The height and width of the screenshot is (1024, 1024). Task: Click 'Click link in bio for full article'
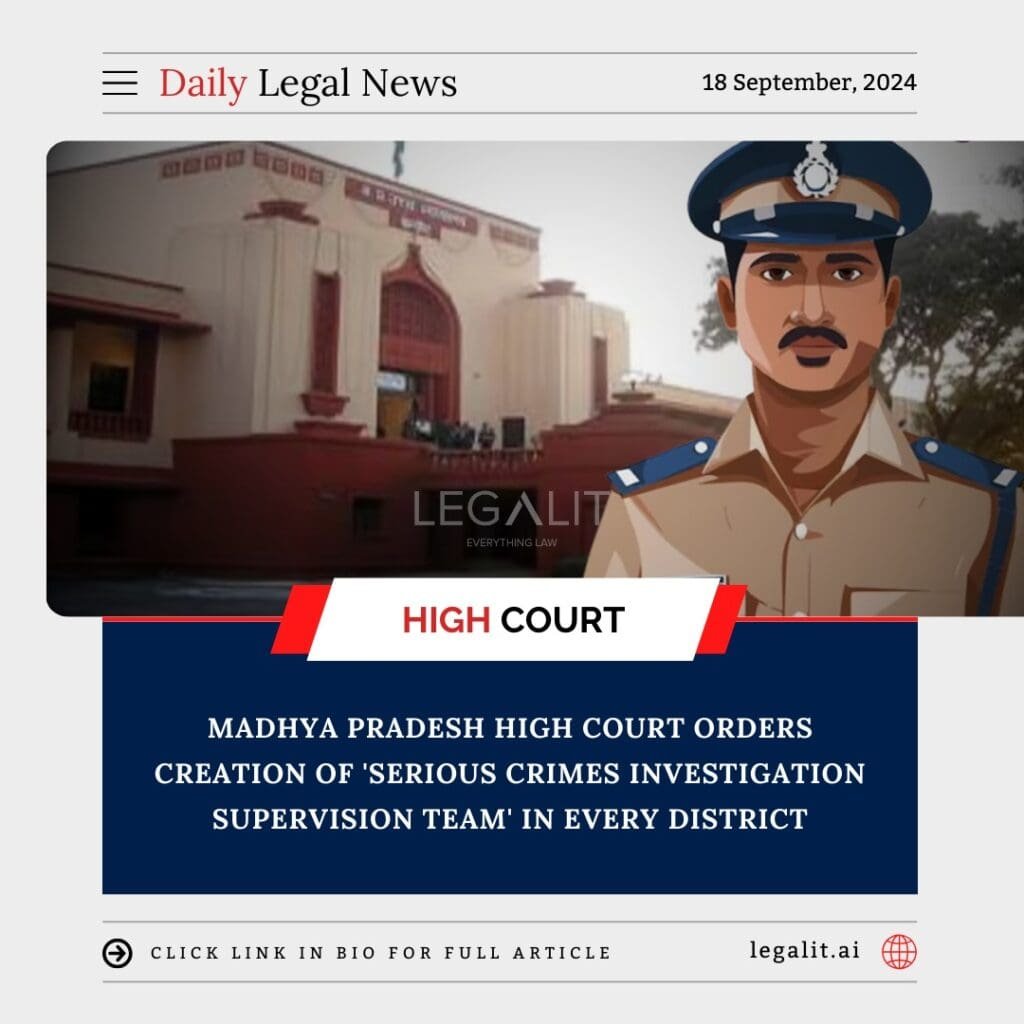click(381, 953)
